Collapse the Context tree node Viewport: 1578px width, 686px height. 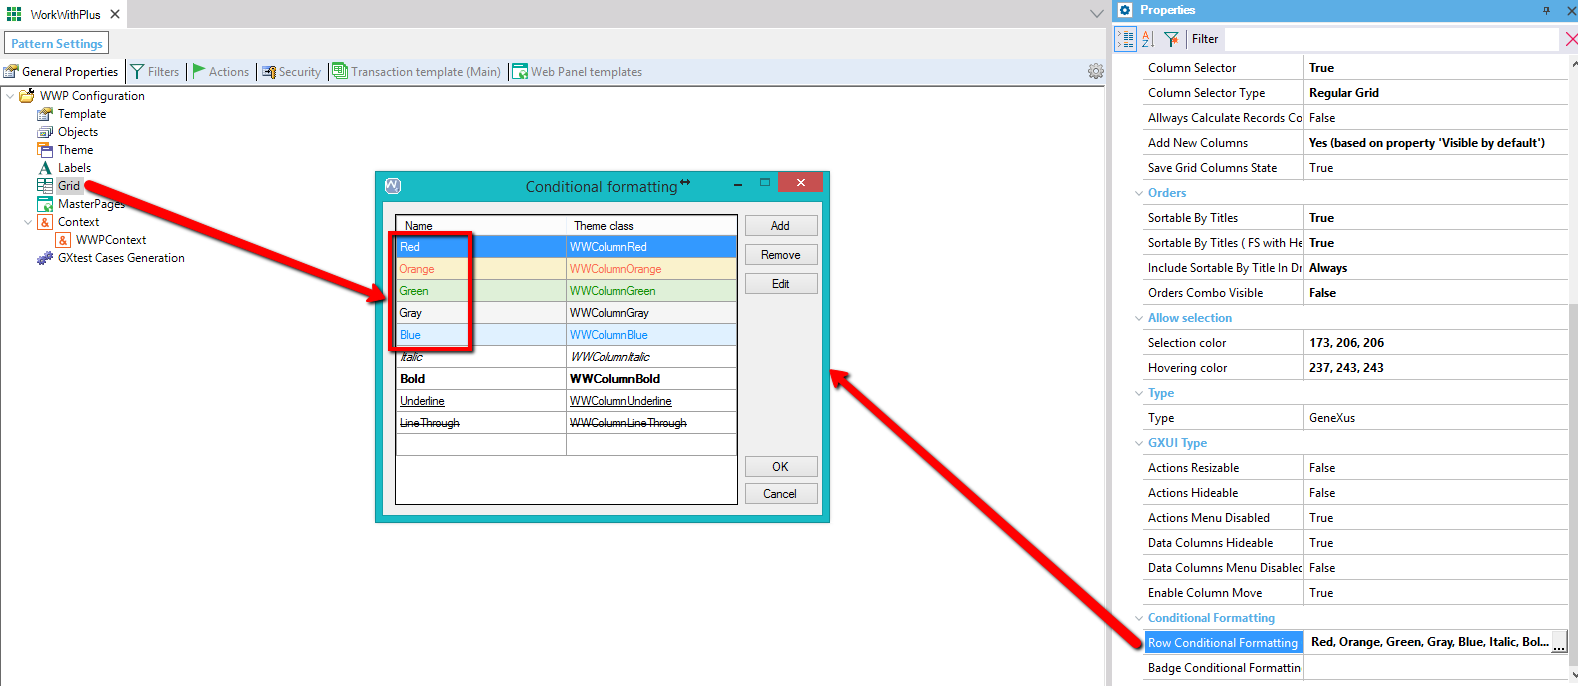pos(28,222)
